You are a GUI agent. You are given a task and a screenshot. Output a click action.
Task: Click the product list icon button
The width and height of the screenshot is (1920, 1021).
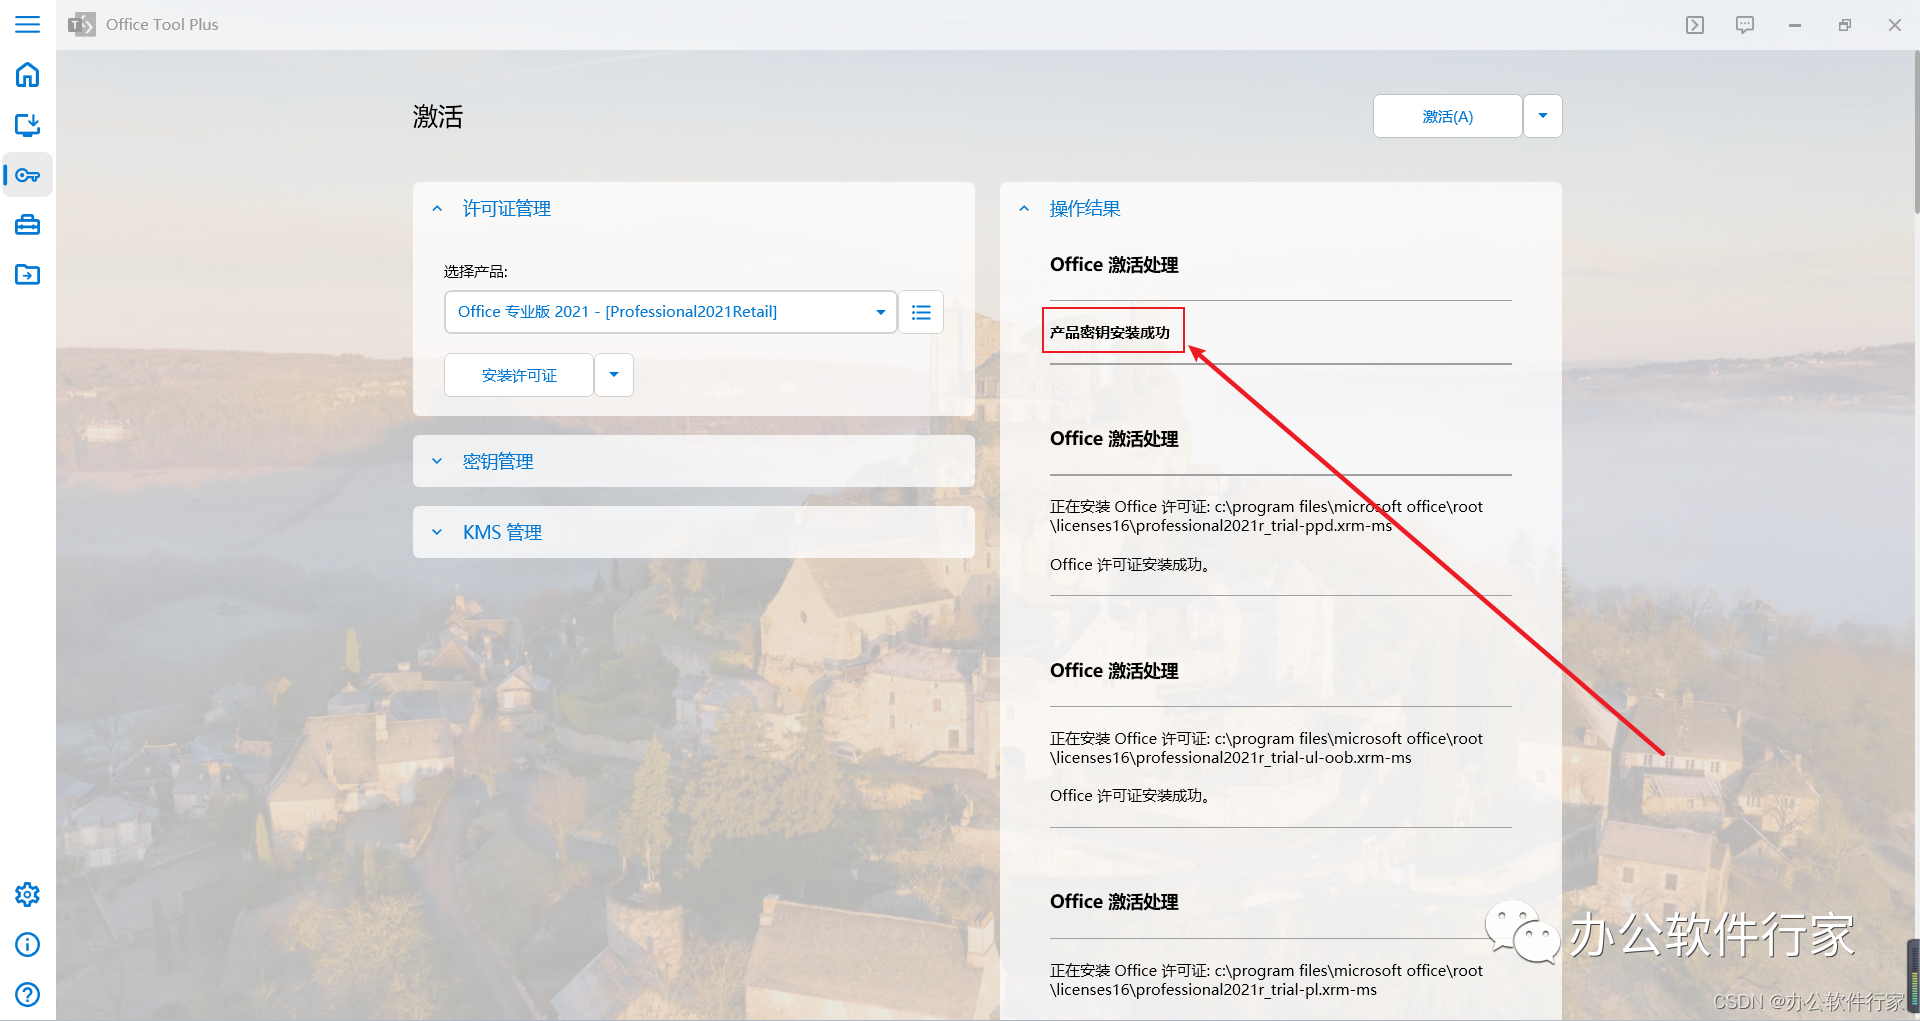pyautogui.click(x=921, y=312)
